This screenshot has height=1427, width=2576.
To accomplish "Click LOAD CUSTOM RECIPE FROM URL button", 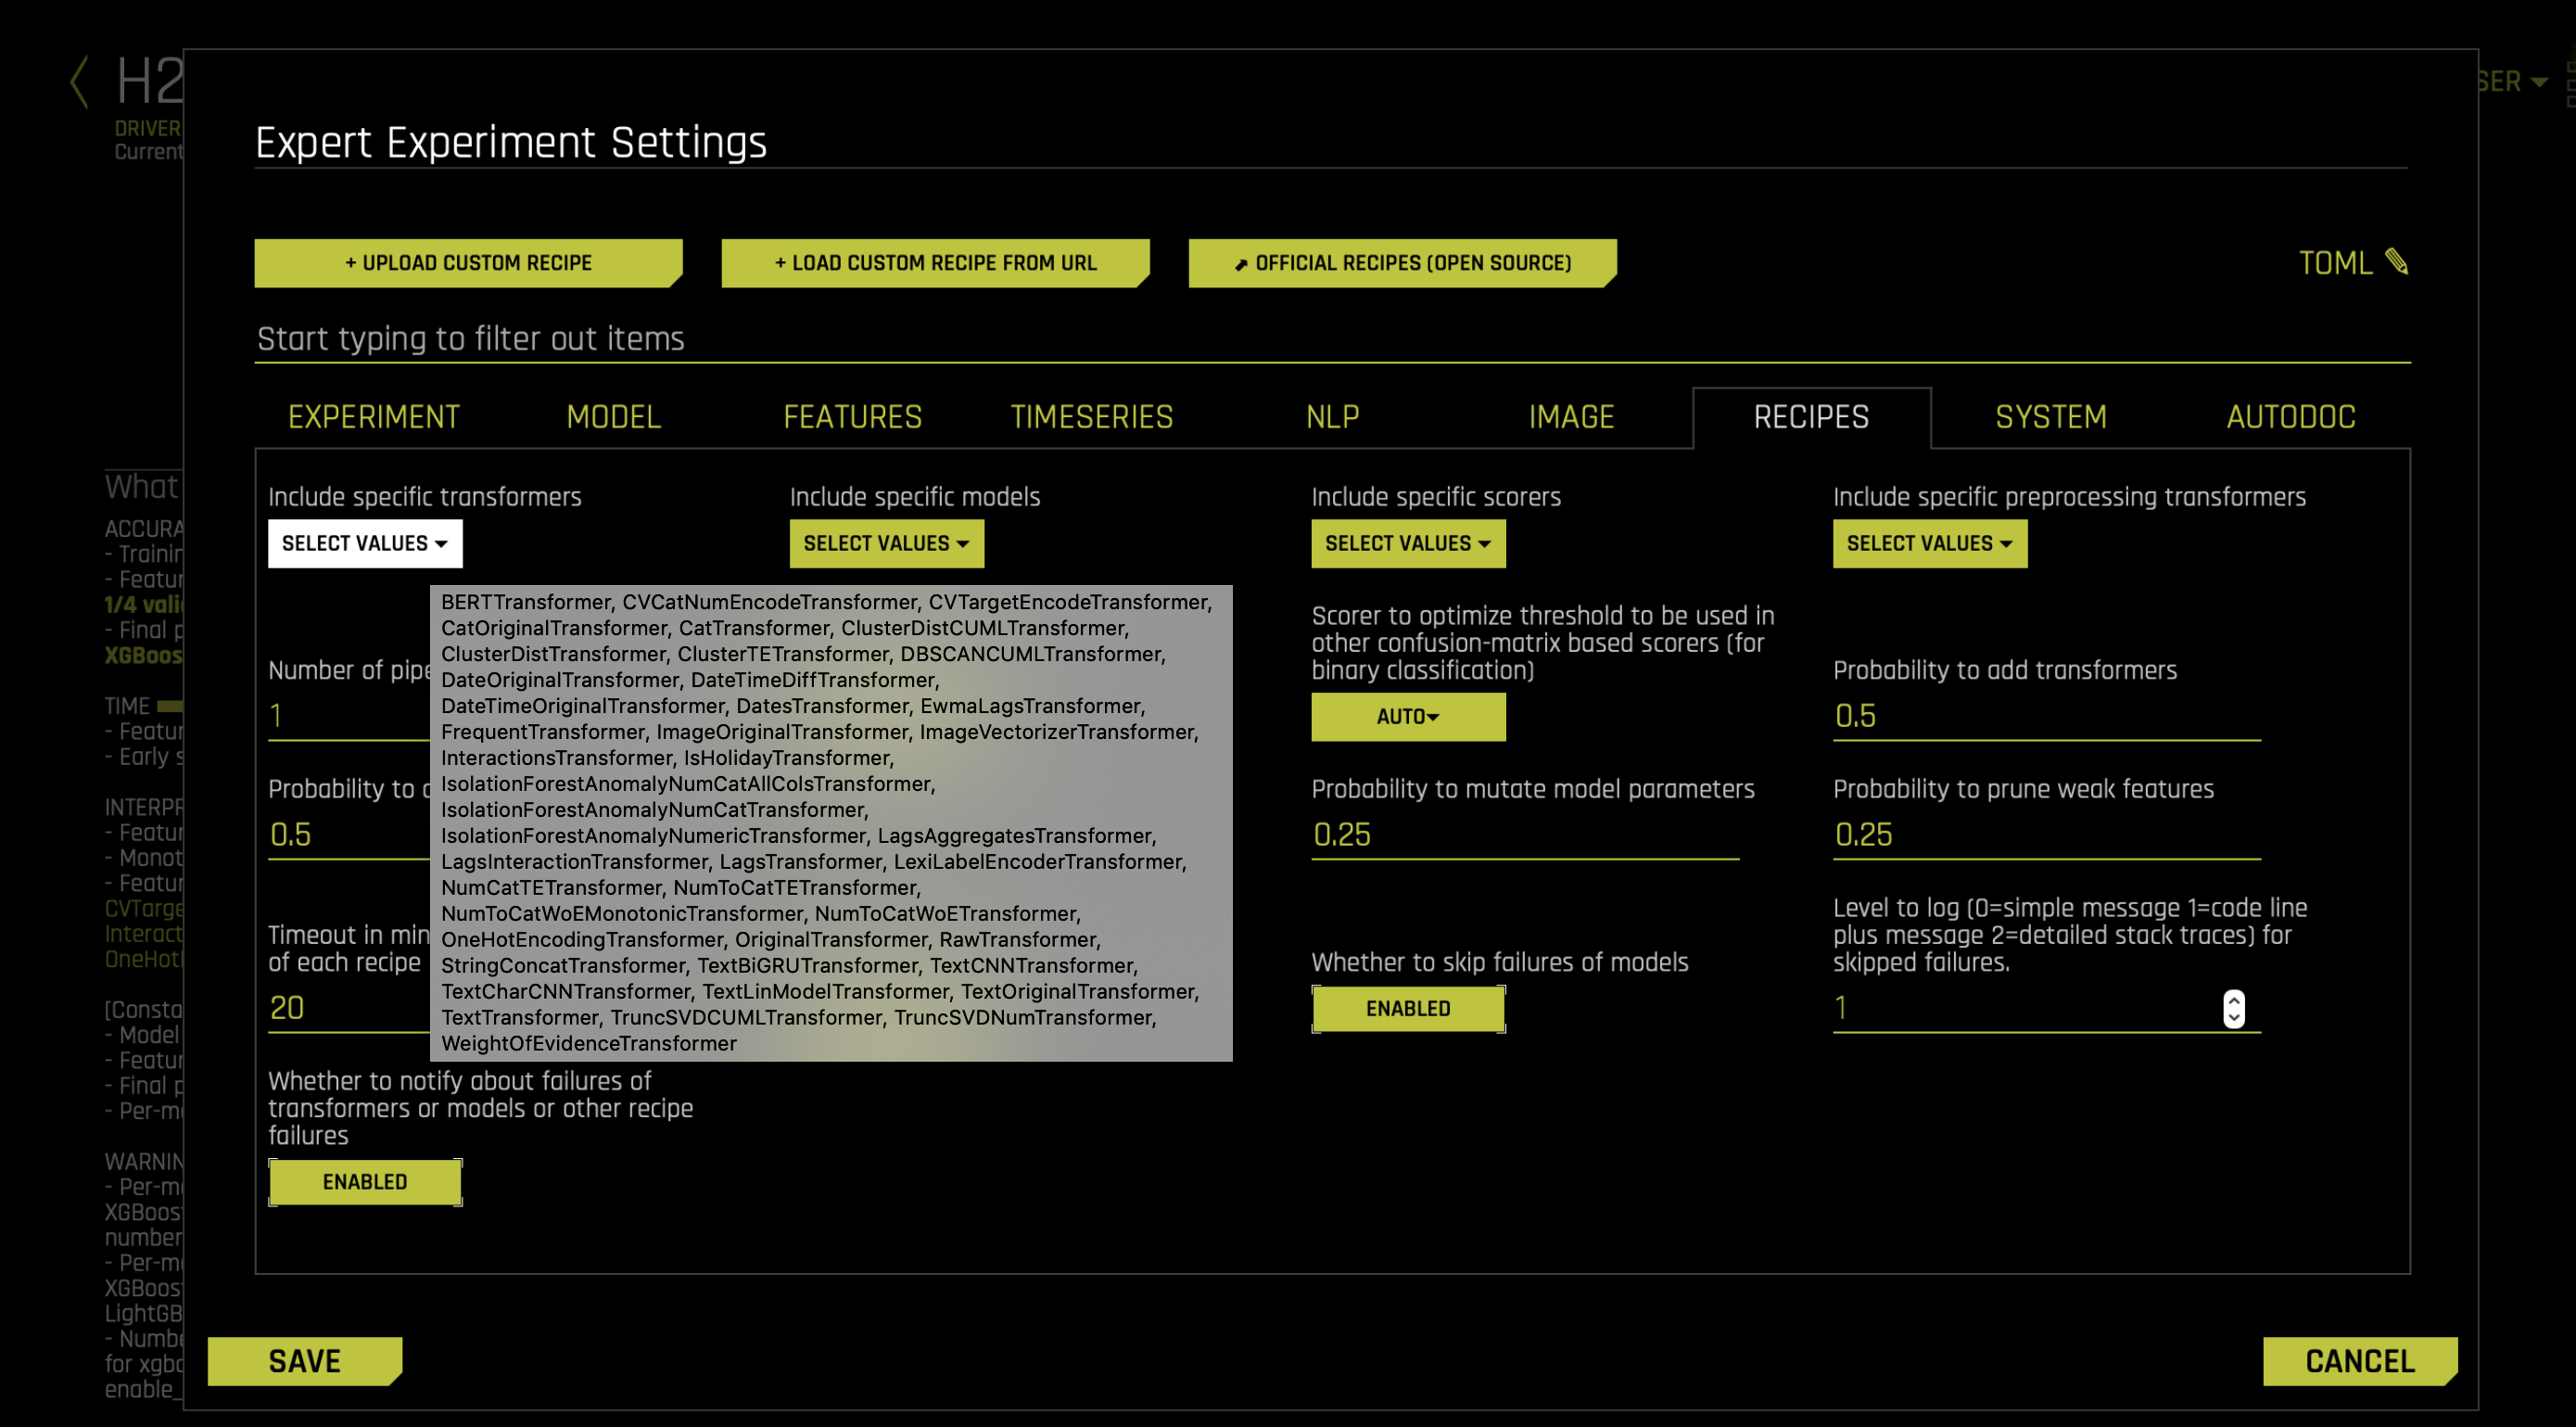I will point(935,263).
